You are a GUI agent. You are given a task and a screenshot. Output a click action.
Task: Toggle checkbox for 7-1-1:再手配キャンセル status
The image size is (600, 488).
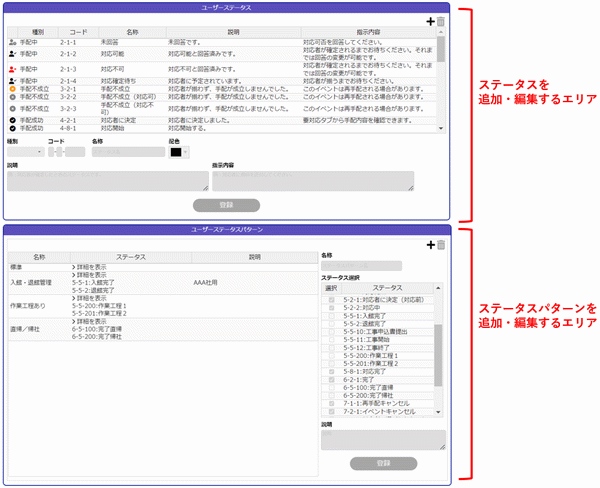(332, 401)
